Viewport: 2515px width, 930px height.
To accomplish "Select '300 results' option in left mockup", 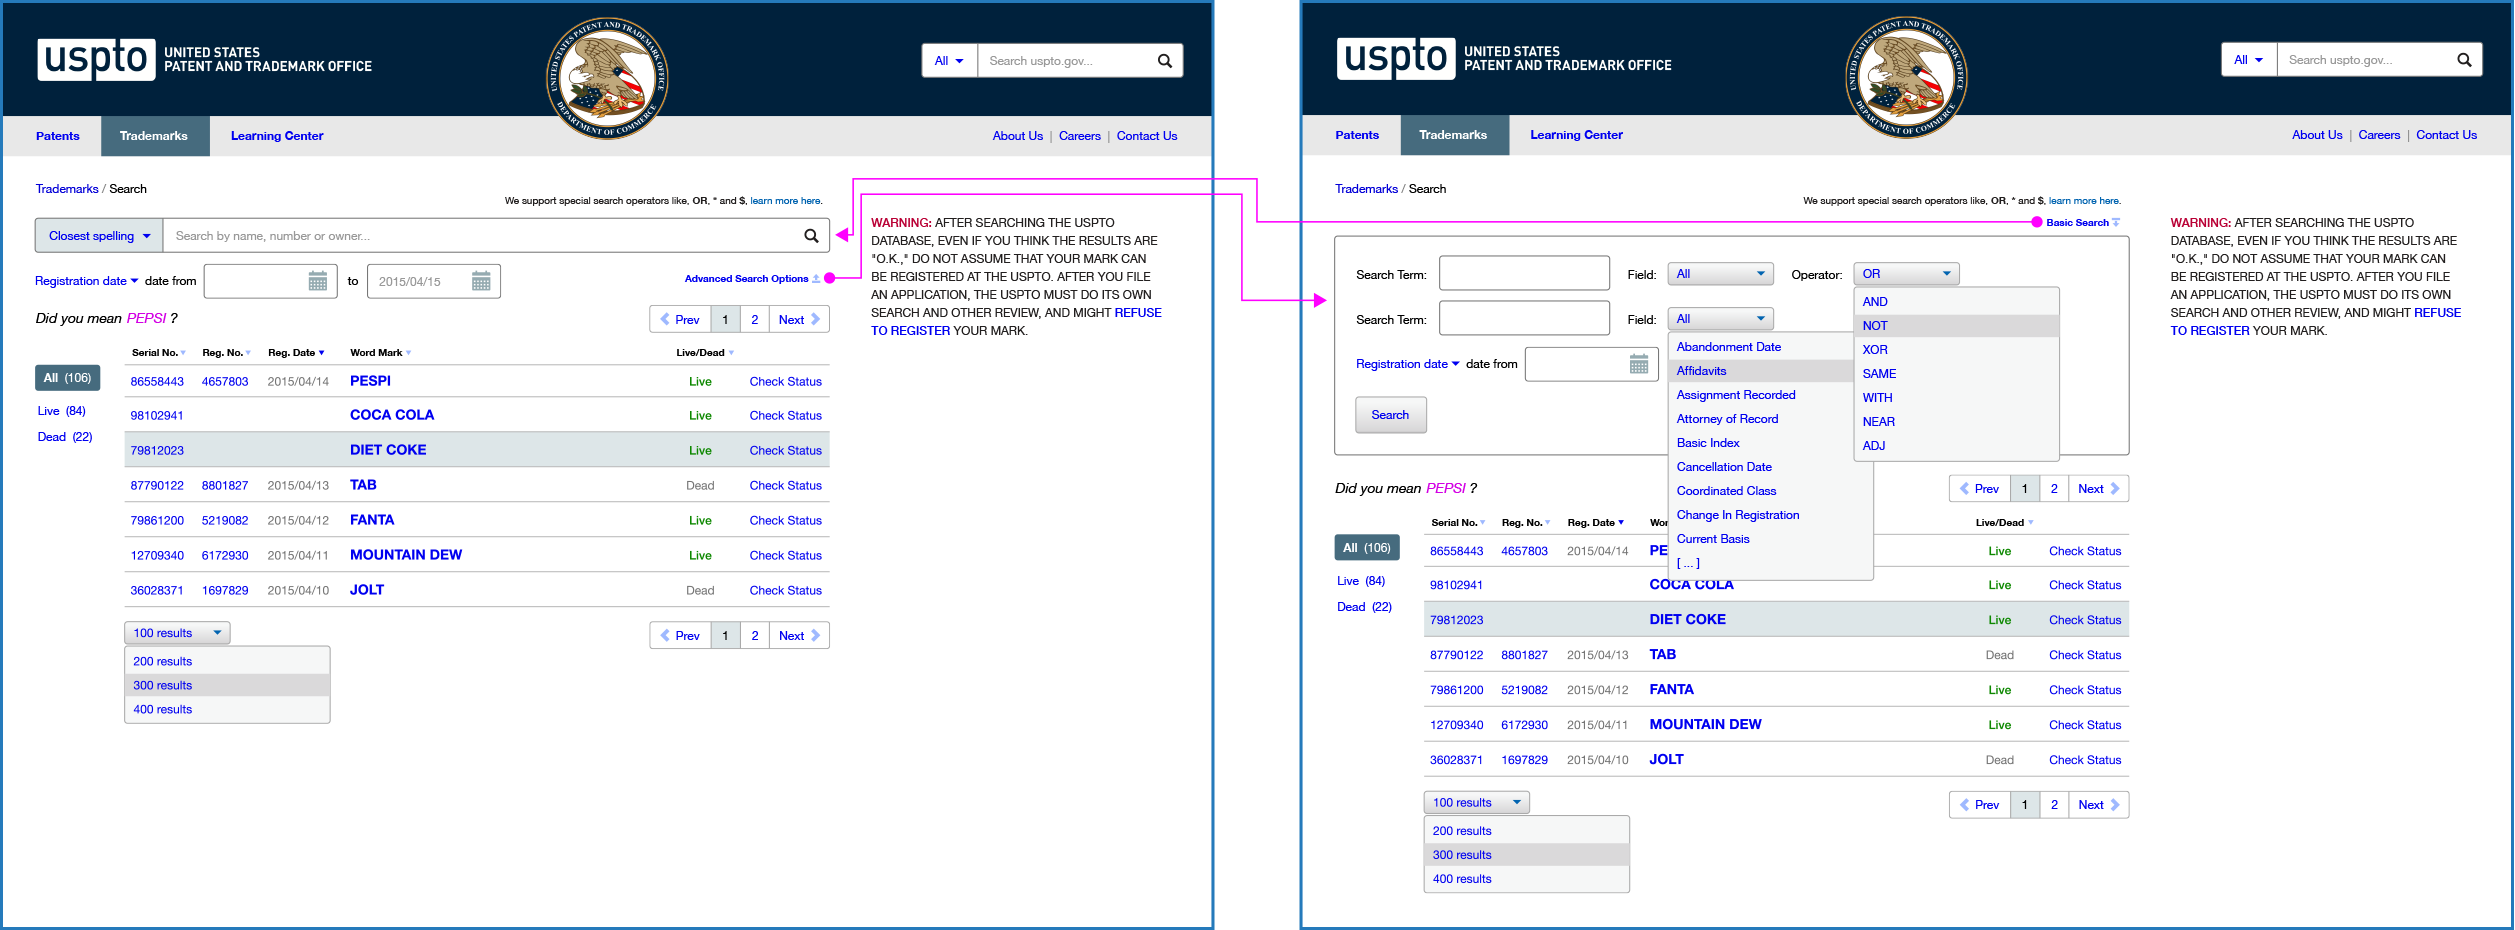I will (227, 685).
